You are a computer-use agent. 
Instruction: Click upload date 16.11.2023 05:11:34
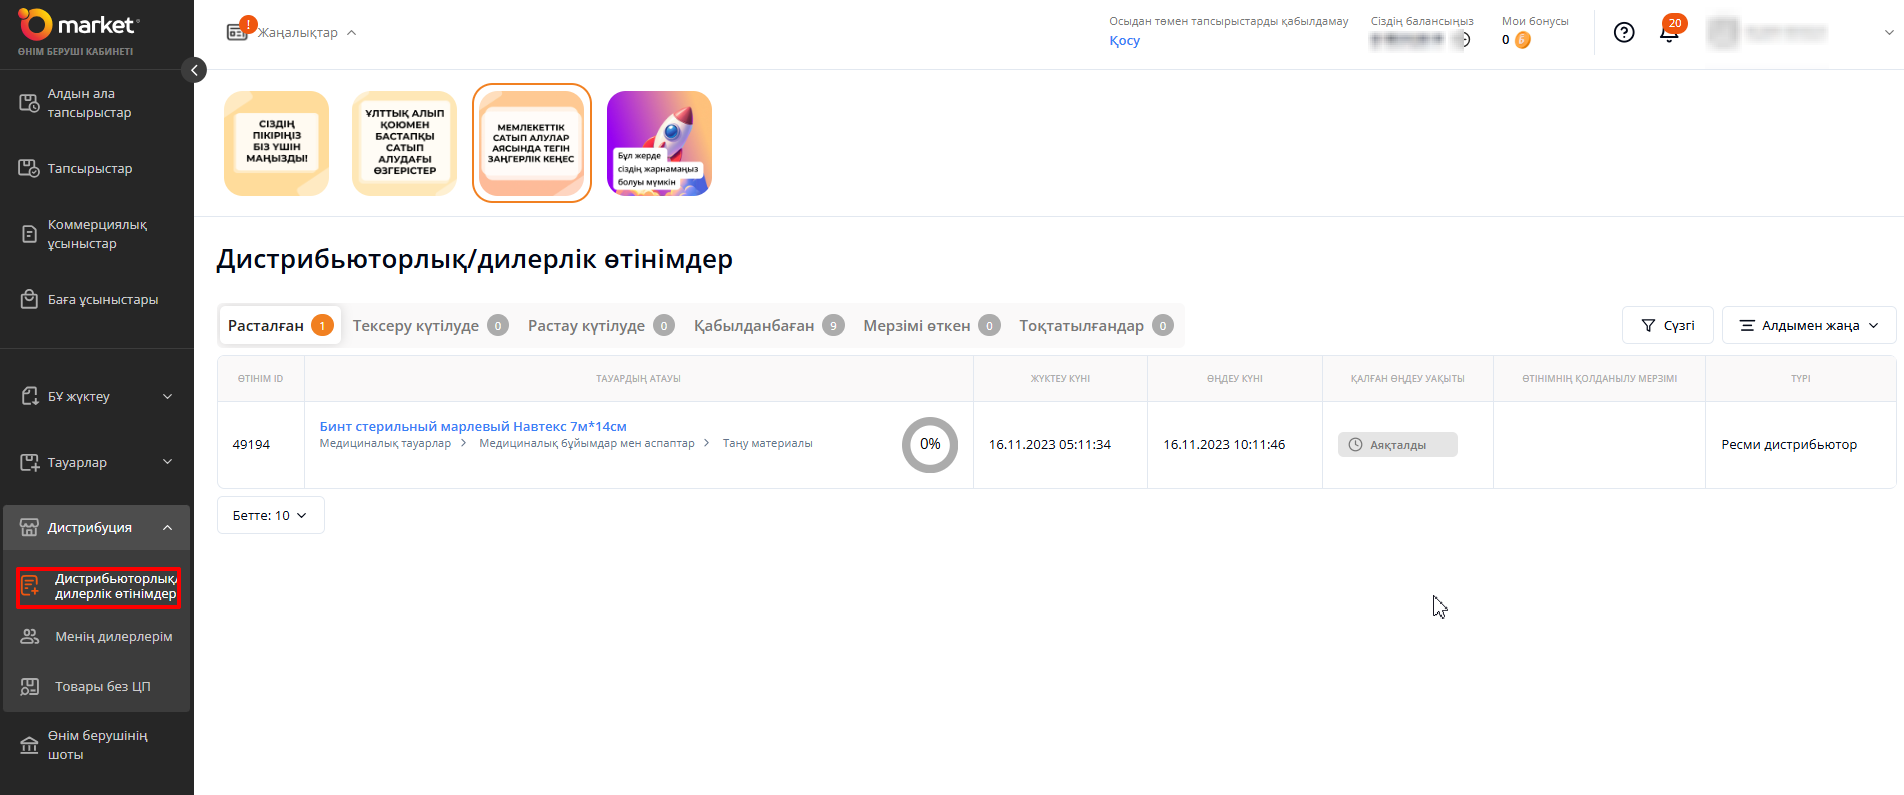1050,445
